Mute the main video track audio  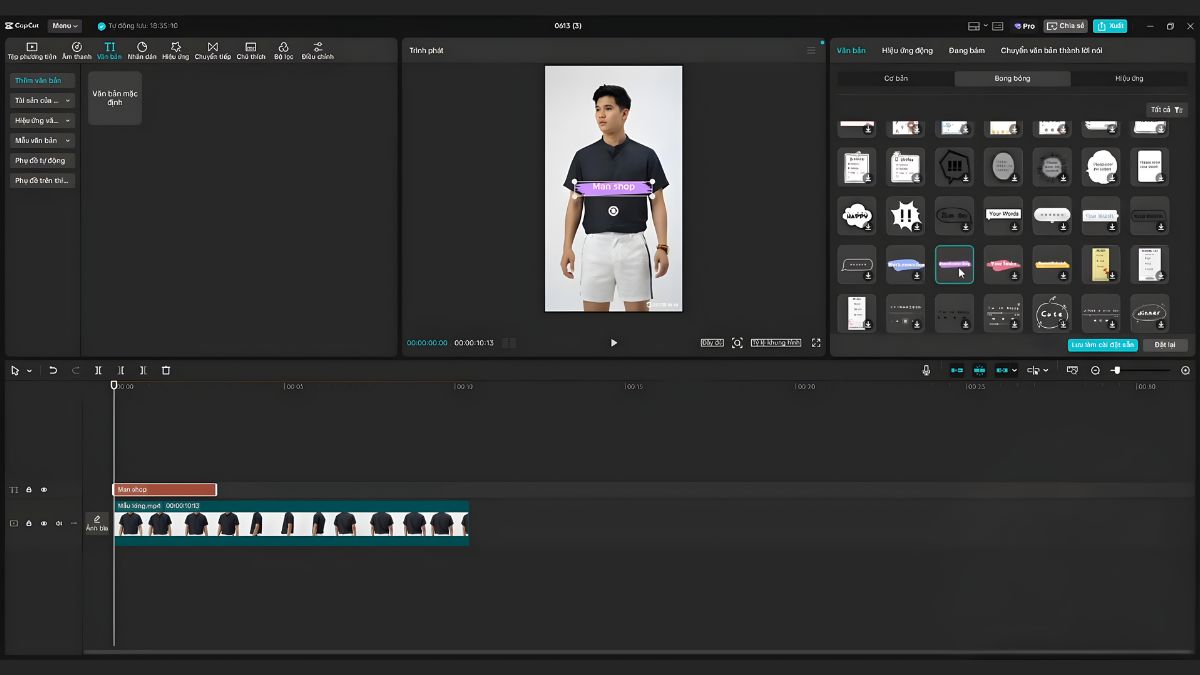click(x=58, y=523)
